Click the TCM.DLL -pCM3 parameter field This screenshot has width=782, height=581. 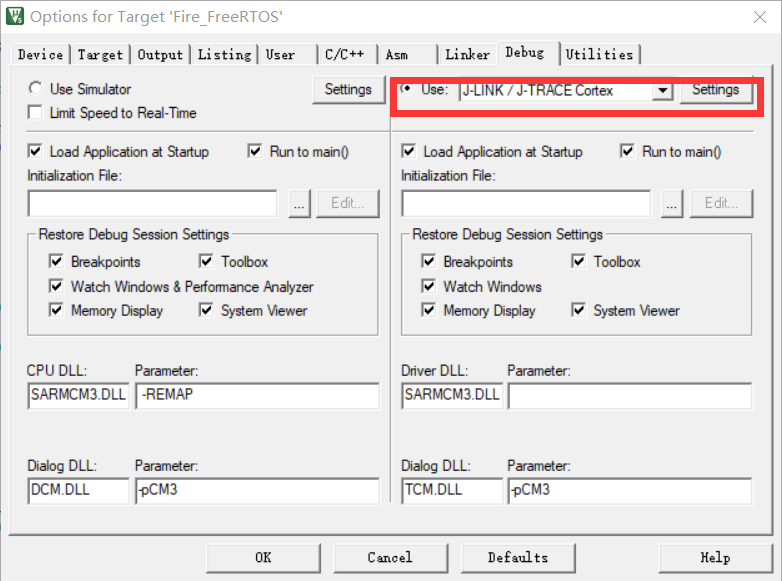coord(630,491)
